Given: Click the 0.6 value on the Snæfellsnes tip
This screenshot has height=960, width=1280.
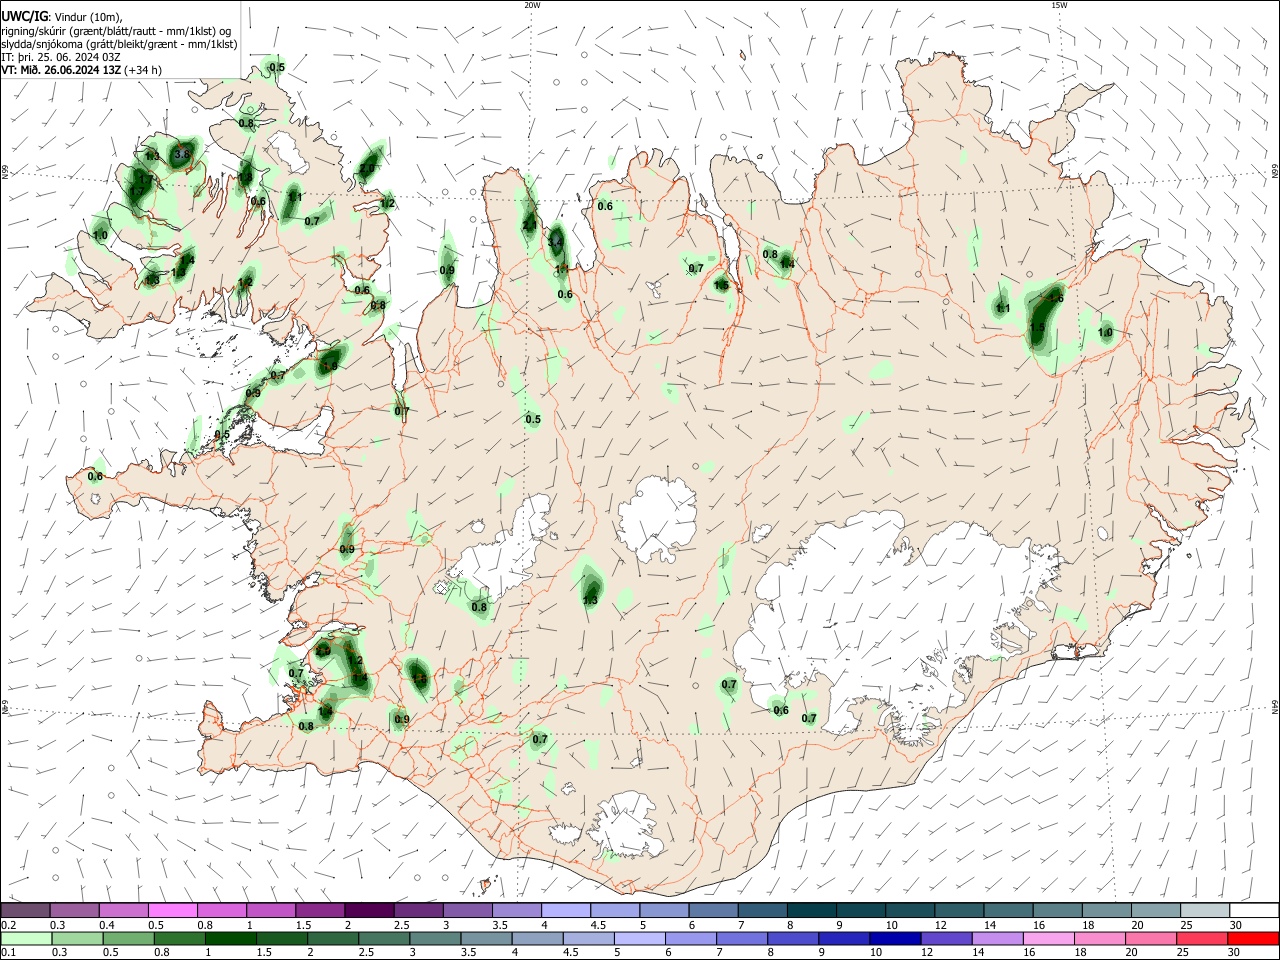Looking at the screenshot, I should tap(95, 476).
